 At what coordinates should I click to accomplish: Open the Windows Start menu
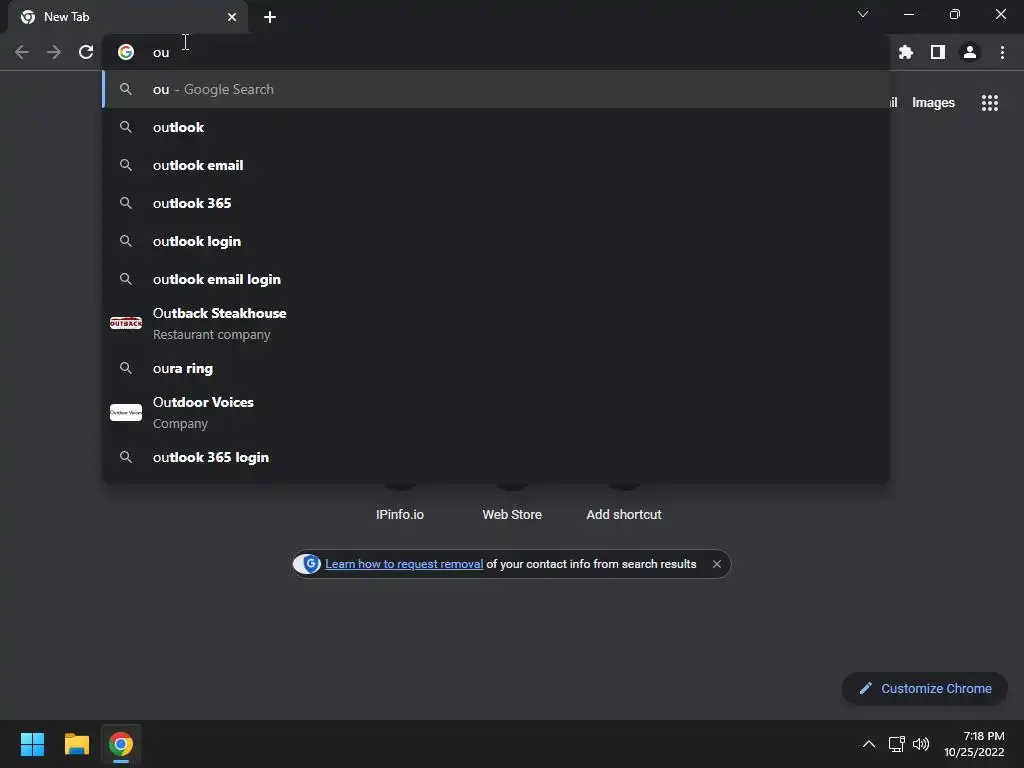pos(32,744)
